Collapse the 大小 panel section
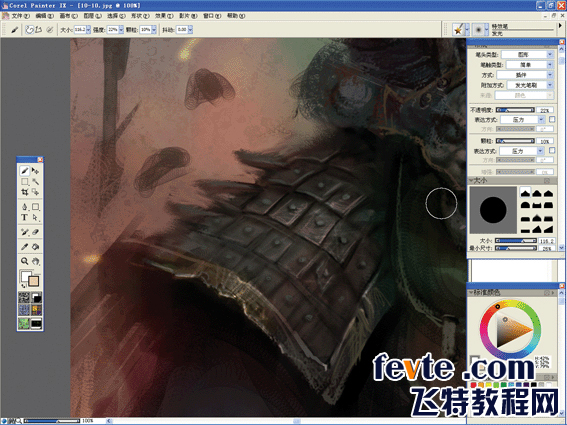Image resolution: width=567 pixels, height=425 pixels. pyautogui.click(x=472, y=180)
